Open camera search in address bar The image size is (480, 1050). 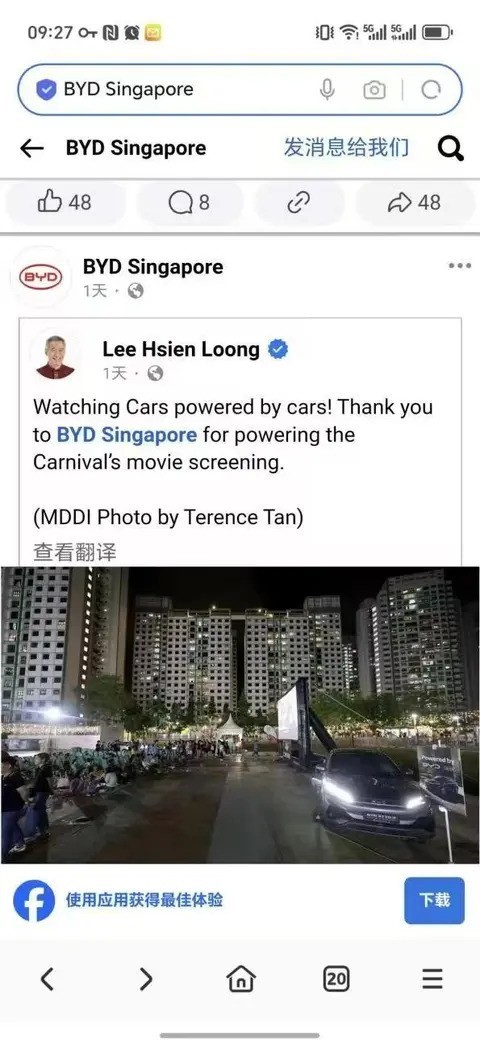[x=374, y=90]
